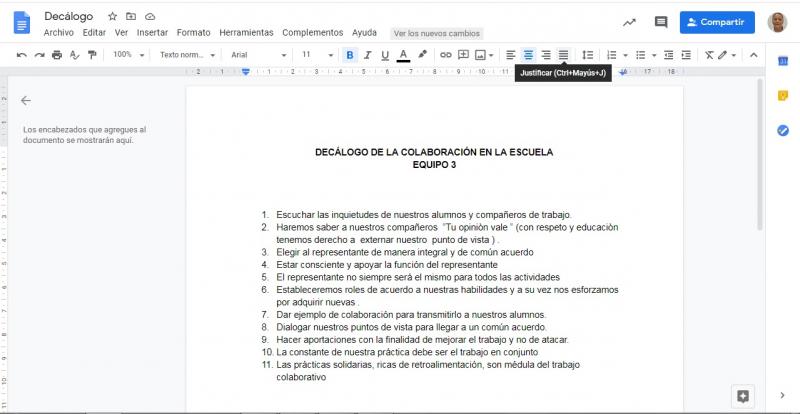Image resolution: width=800 pixels, height=414 pixels.
Task: Open highlight color marker tool
Action: [422, 55]
